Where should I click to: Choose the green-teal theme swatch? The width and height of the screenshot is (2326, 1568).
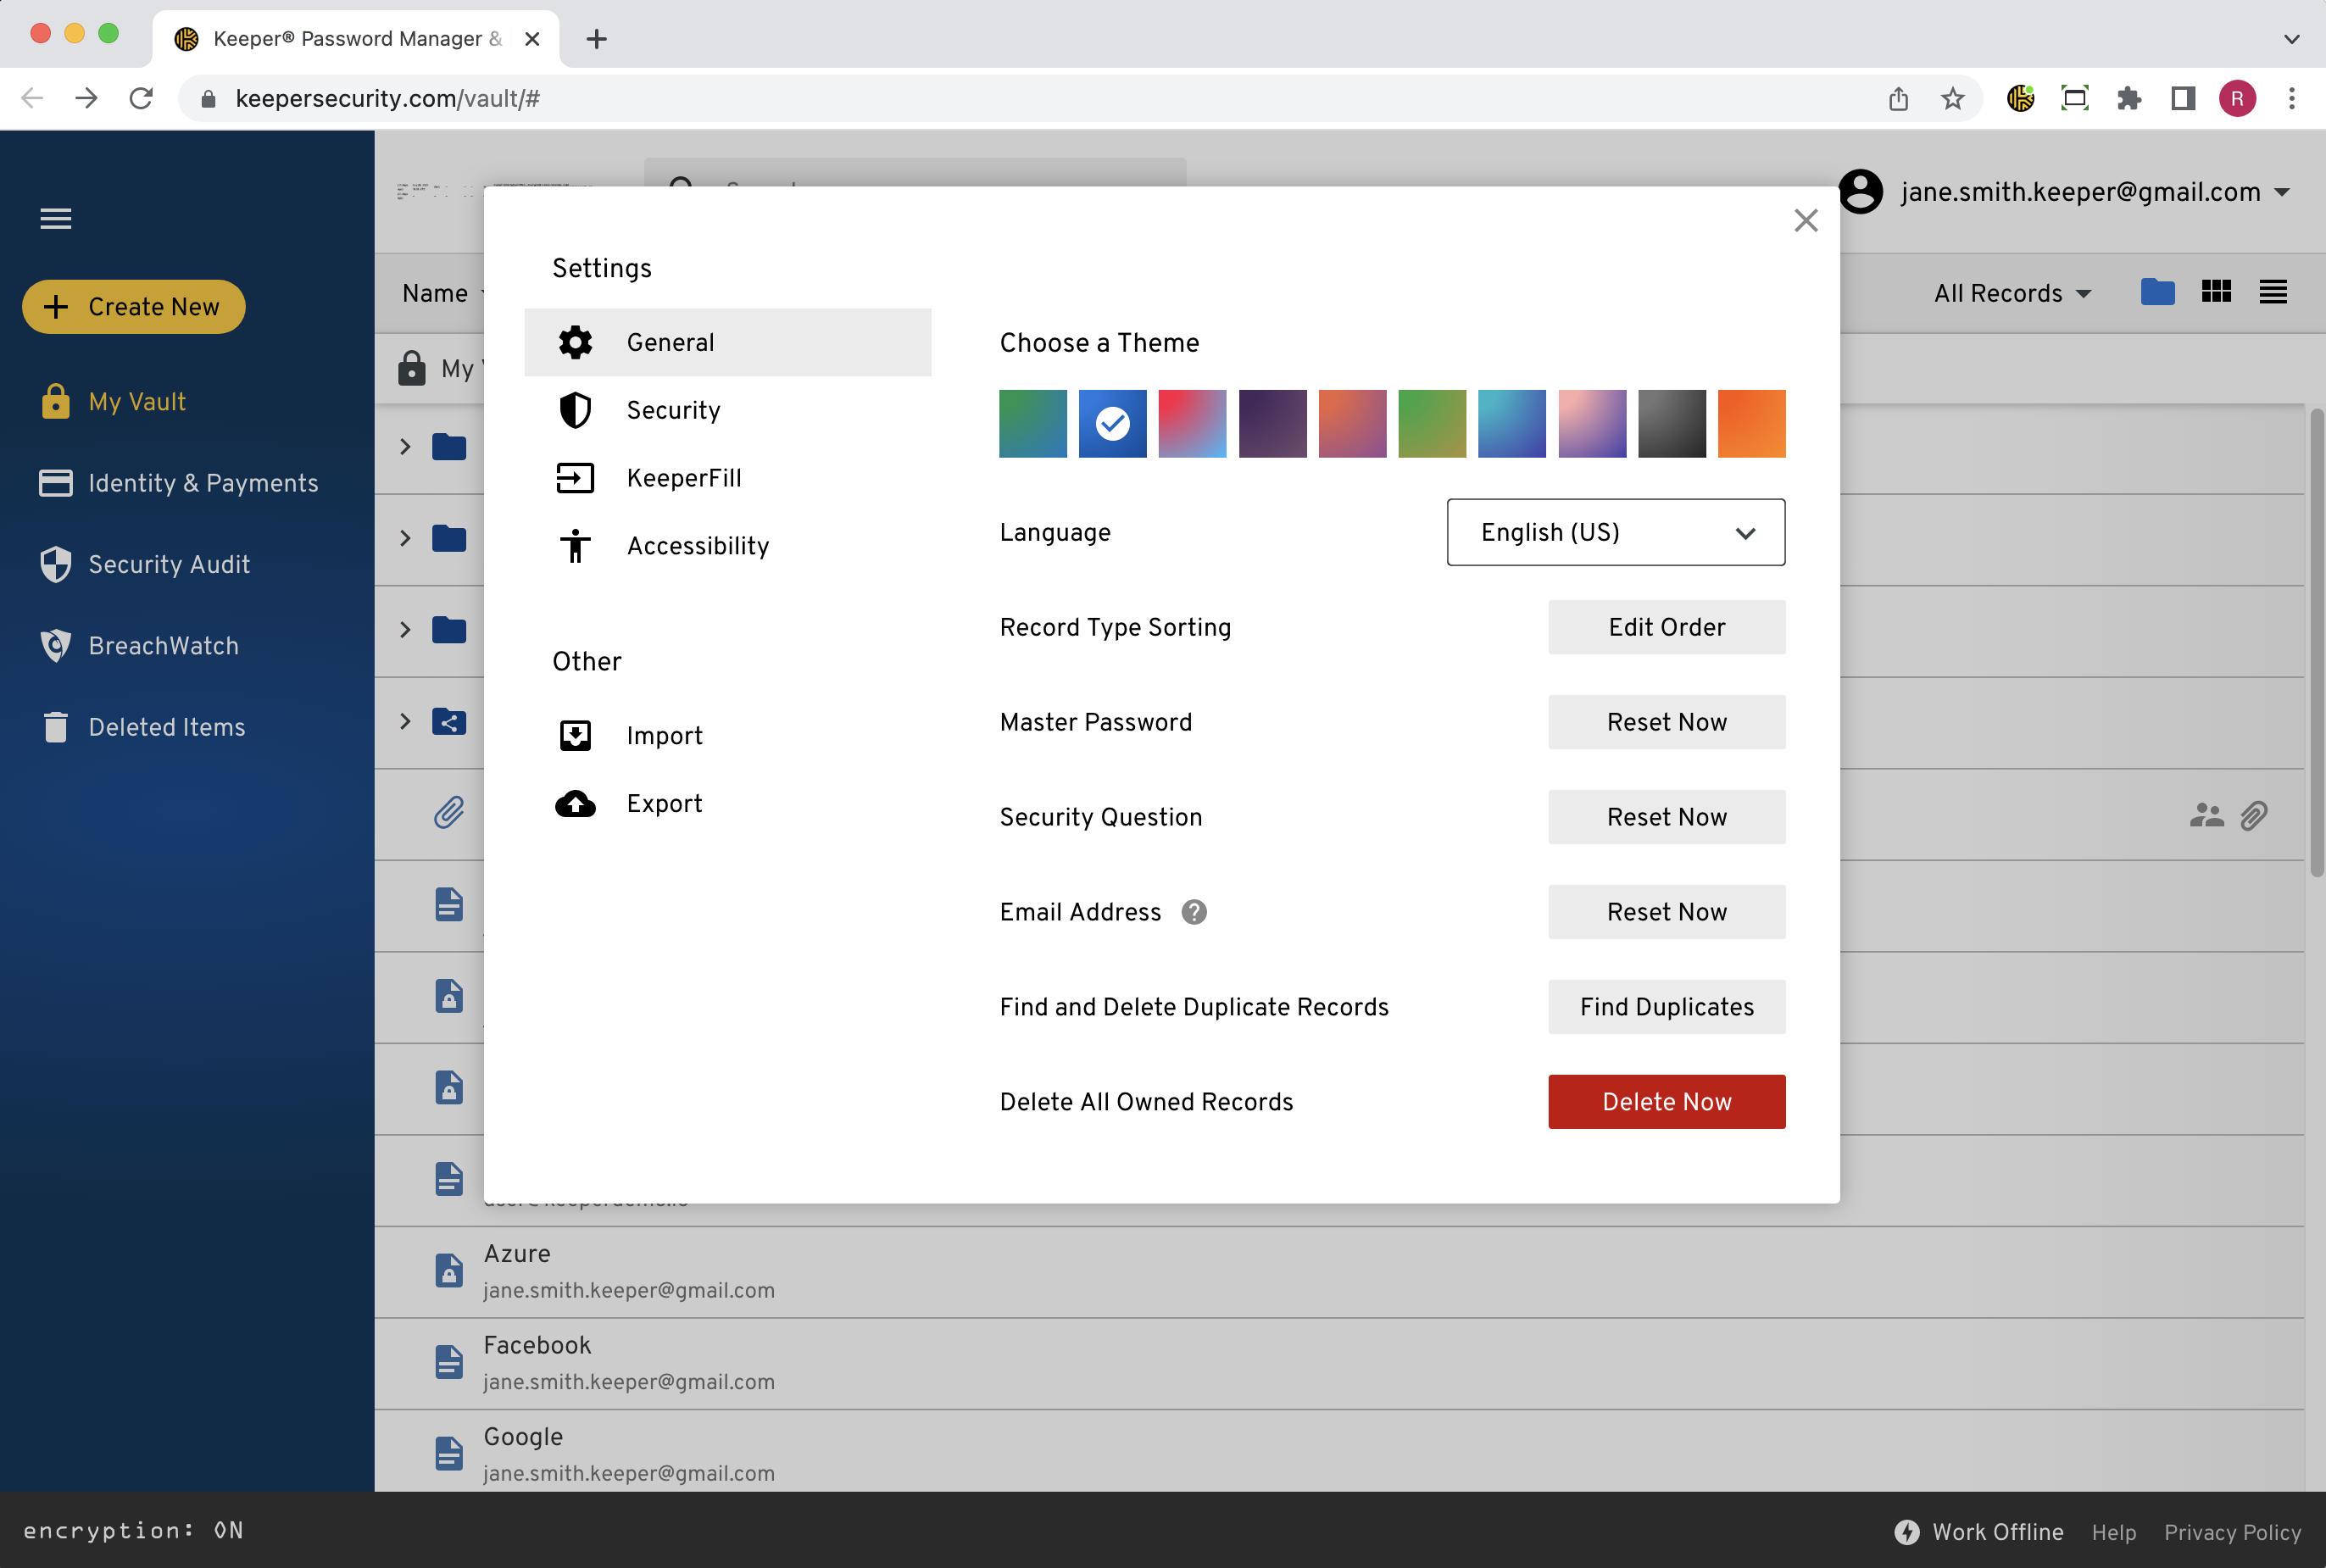point(1033,424)
